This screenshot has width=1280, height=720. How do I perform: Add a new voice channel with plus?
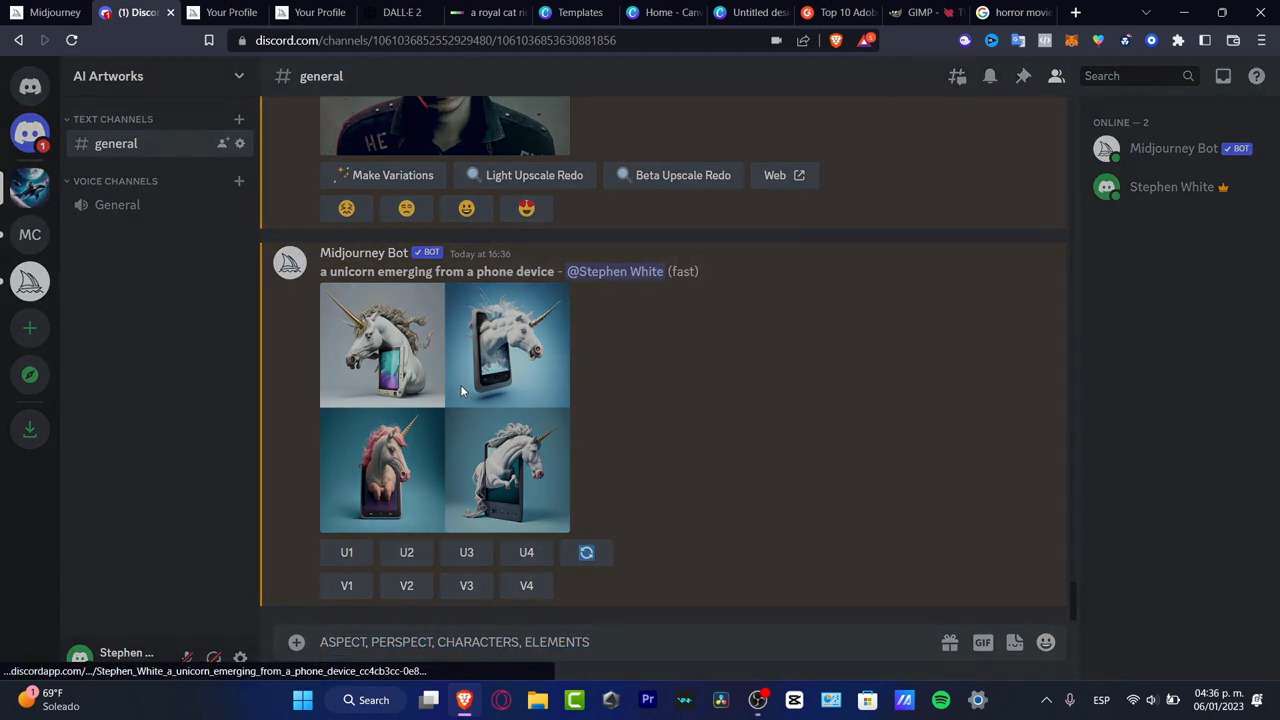click(239, 181)
